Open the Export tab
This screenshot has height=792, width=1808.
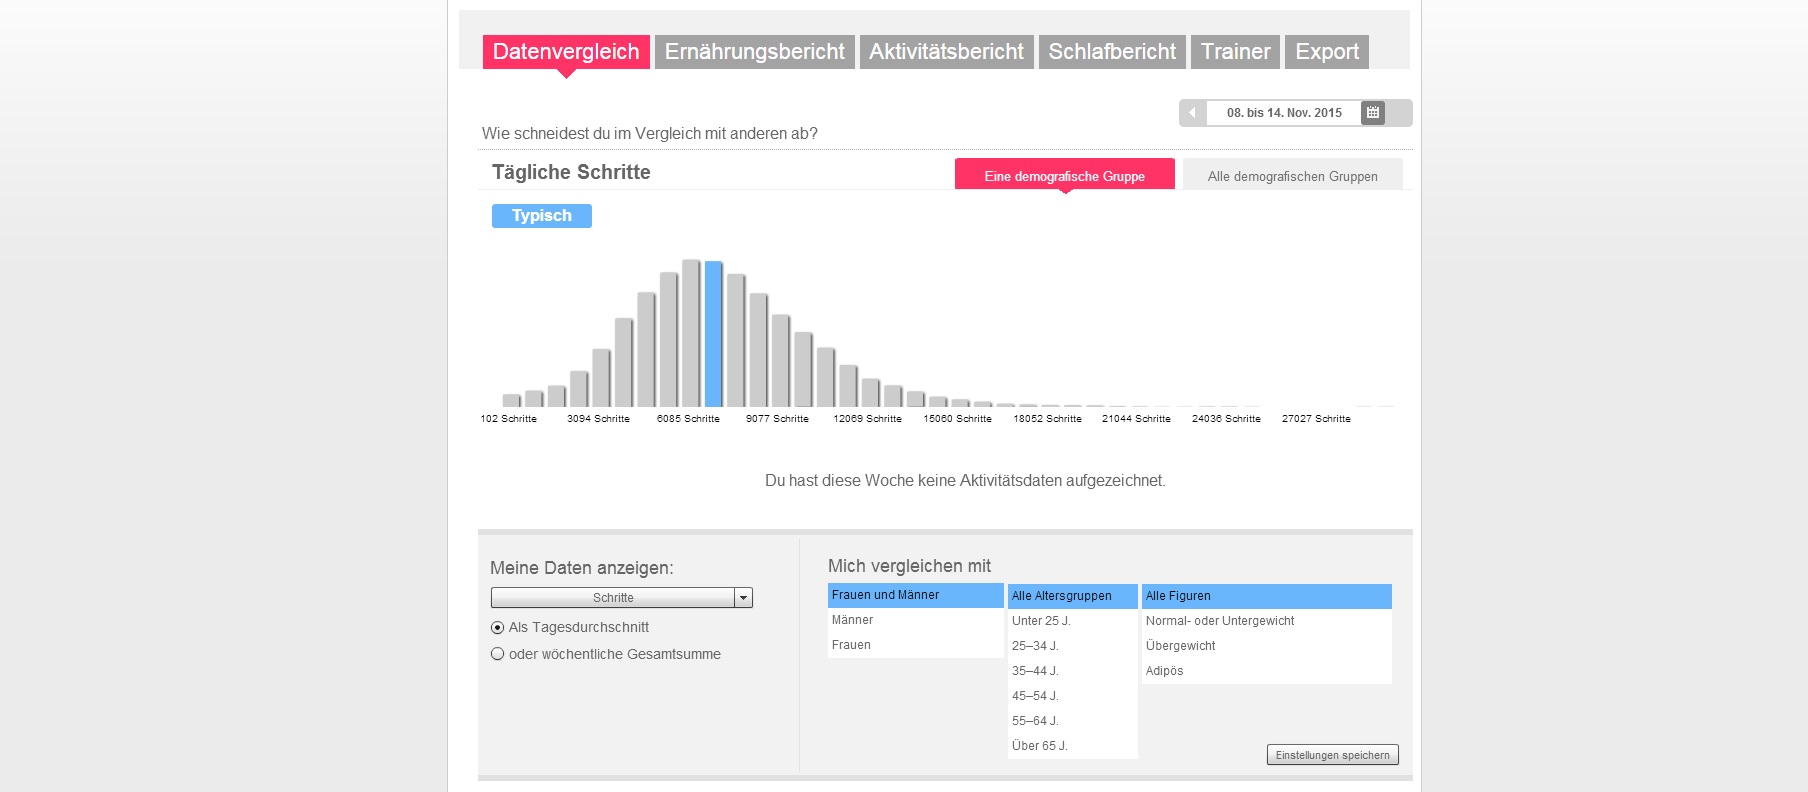coord(1327,52)
